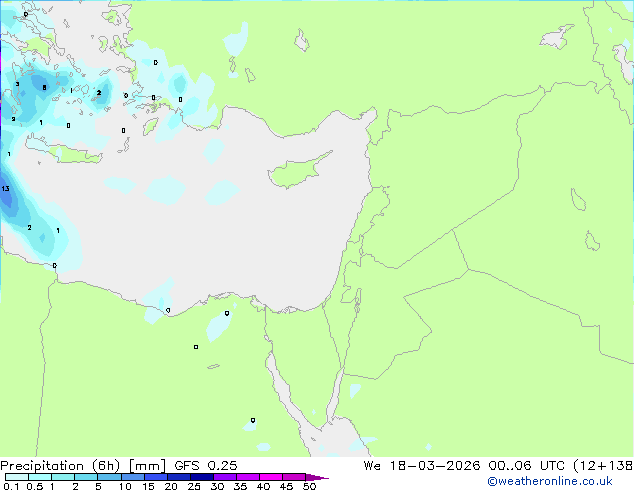The height and width of the screenshot is (490, 634).
Task: Click the above-50 arrow tip of legend
Action: 317,477
